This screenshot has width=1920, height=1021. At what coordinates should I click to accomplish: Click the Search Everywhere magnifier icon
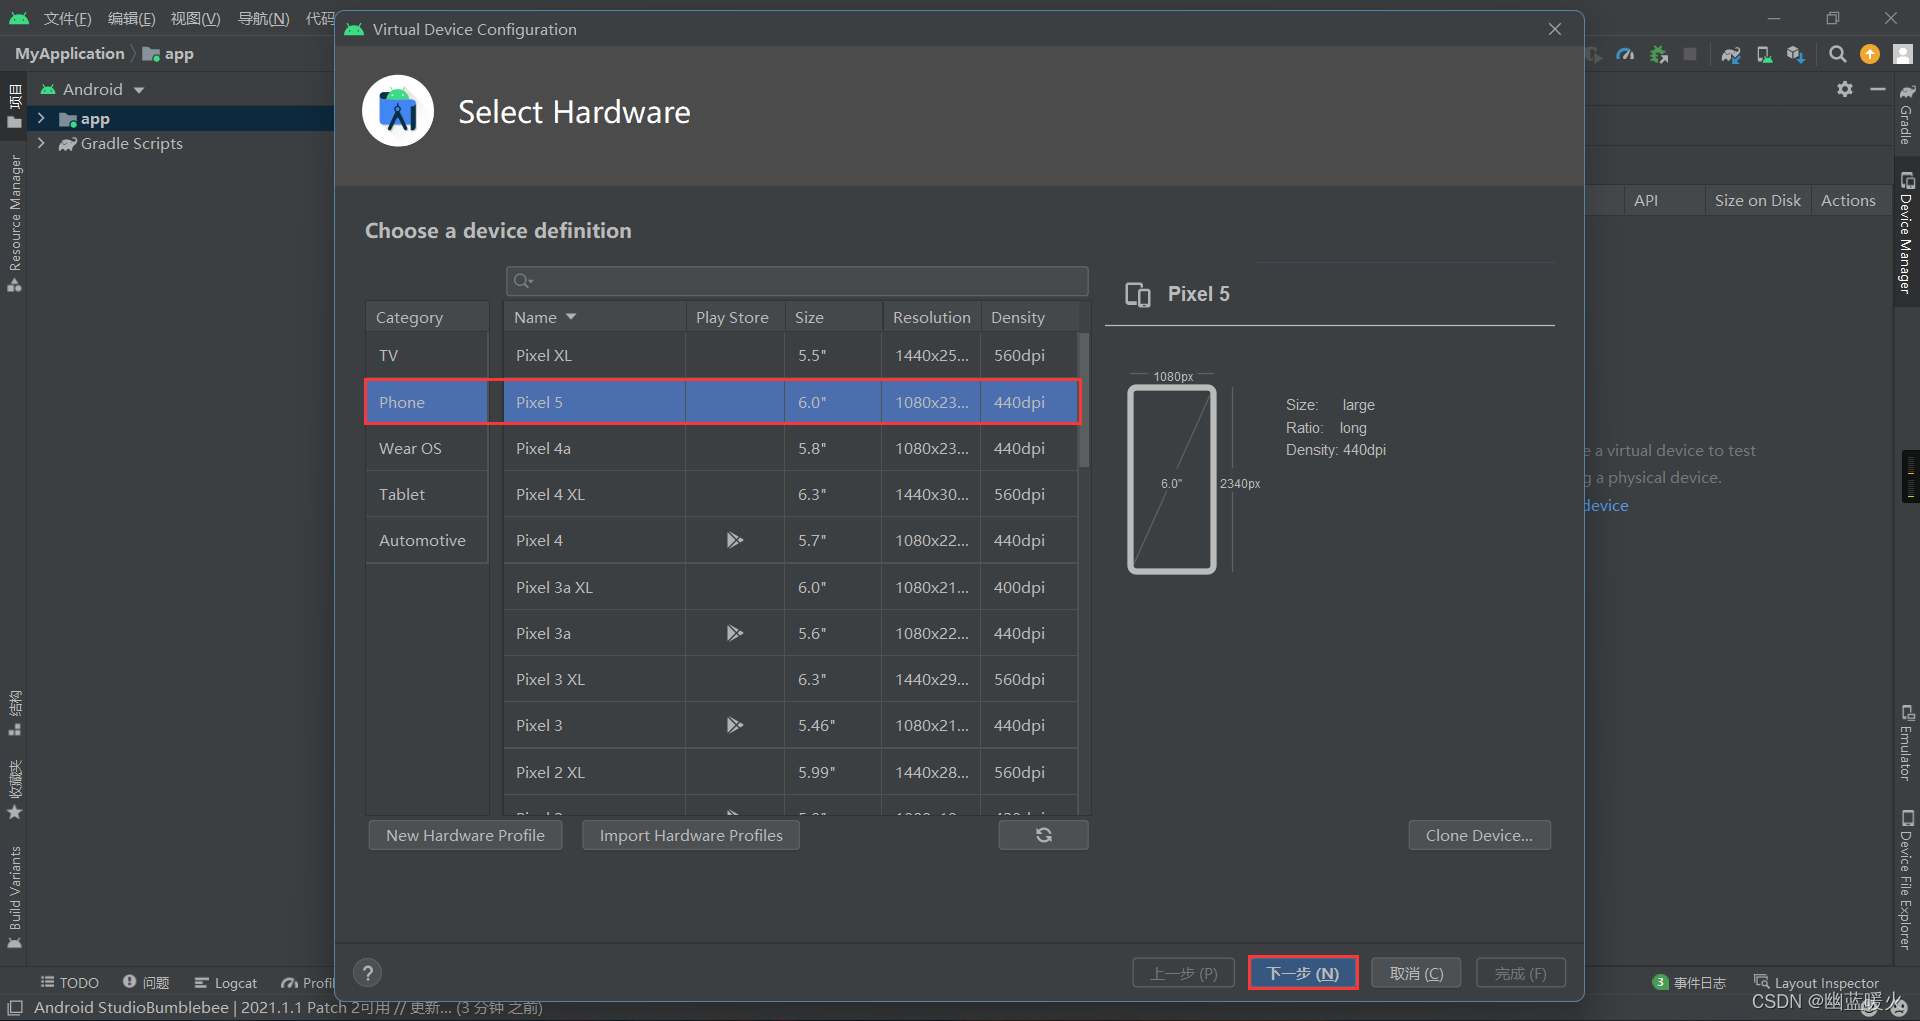coord(1837,54)
